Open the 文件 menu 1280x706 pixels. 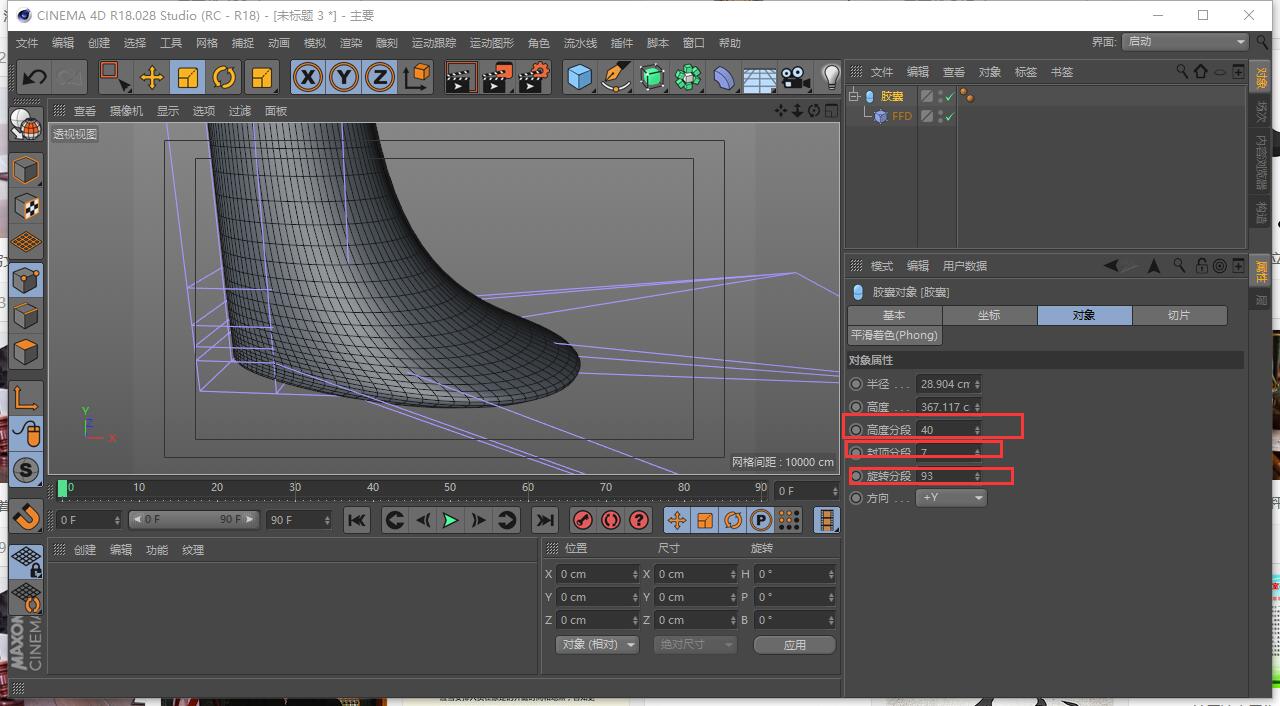[x=27, y=43]
